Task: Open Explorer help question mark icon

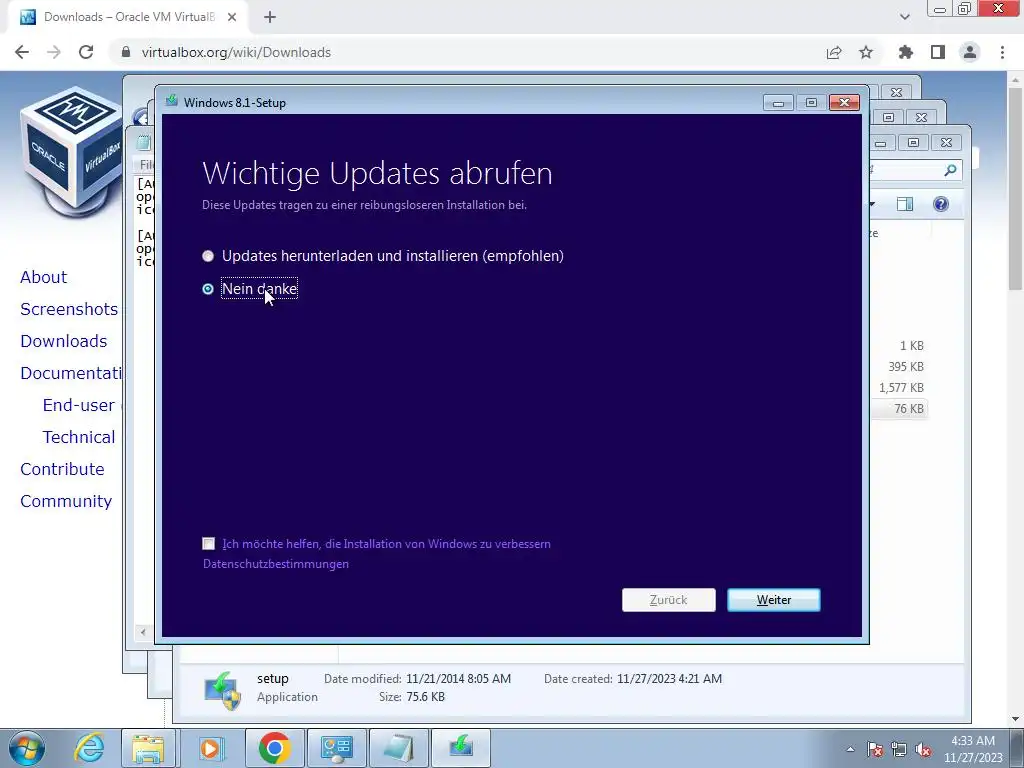Action: tap(940, 204)
